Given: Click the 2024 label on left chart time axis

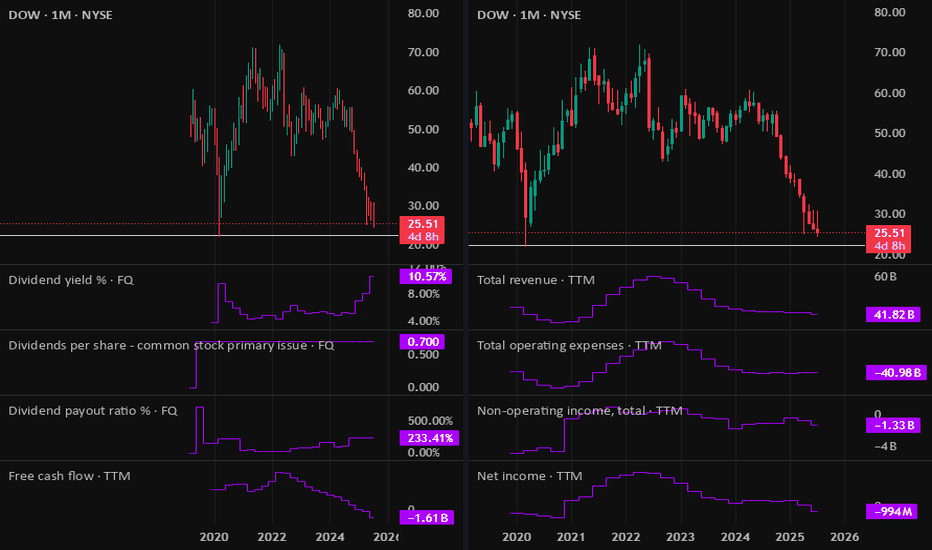Looking at the screenshot, I should click(x=329, y=537).
